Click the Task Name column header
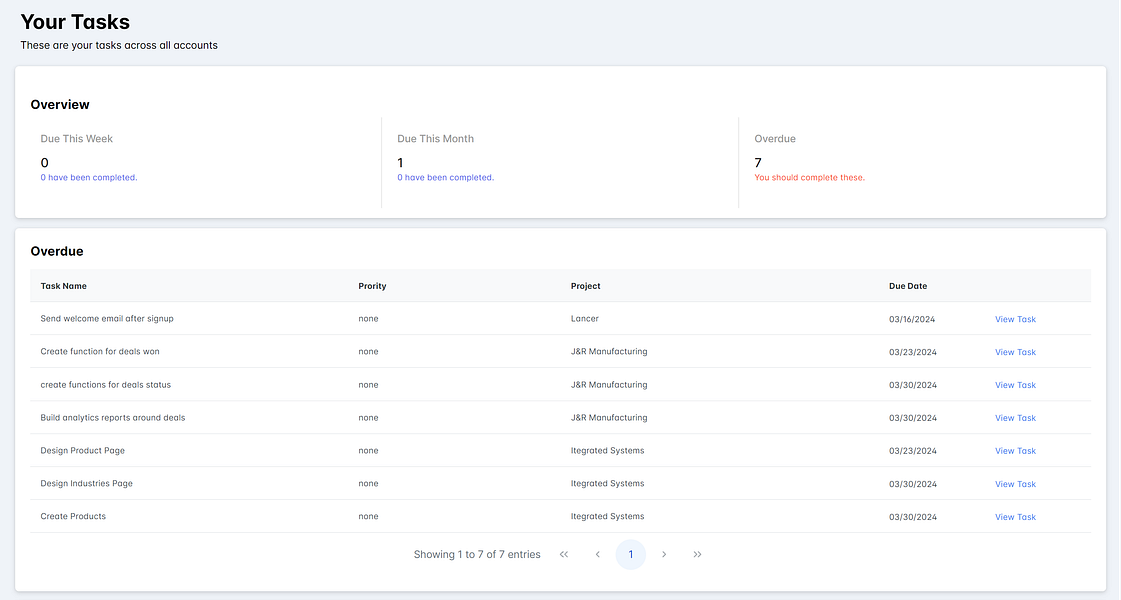This screenshot has width=1121, height=600. 64,286
